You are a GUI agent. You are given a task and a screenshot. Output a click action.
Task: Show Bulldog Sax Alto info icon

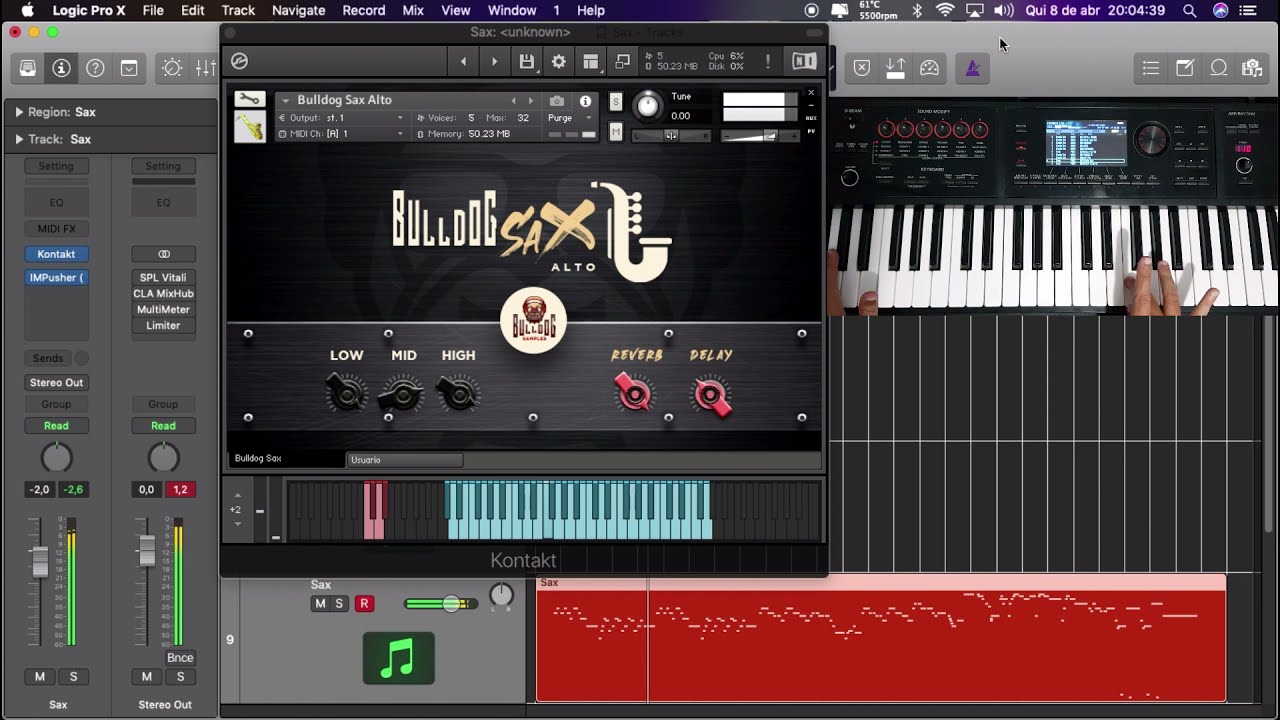(x=585, y=101)
